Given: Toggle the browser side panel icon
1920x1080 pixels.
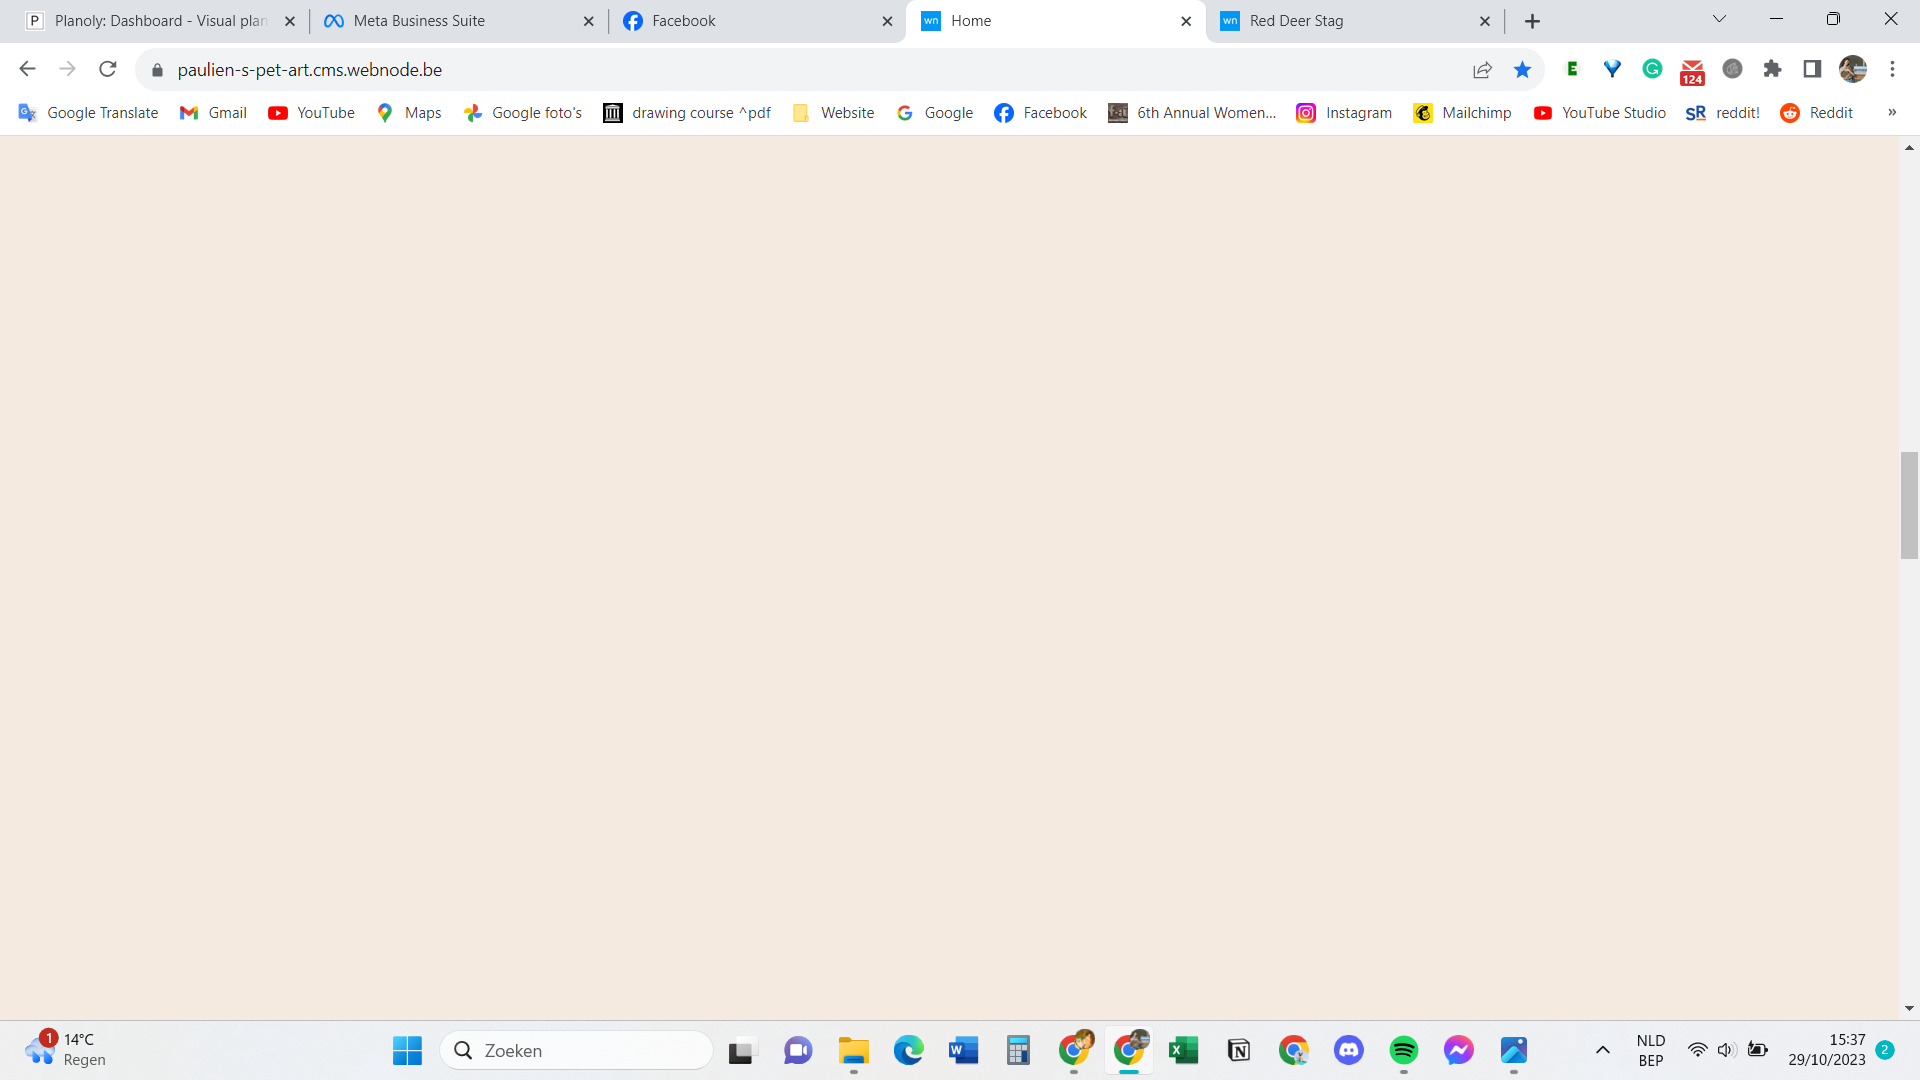Looking at the screenshot, I should [1812, 69].
